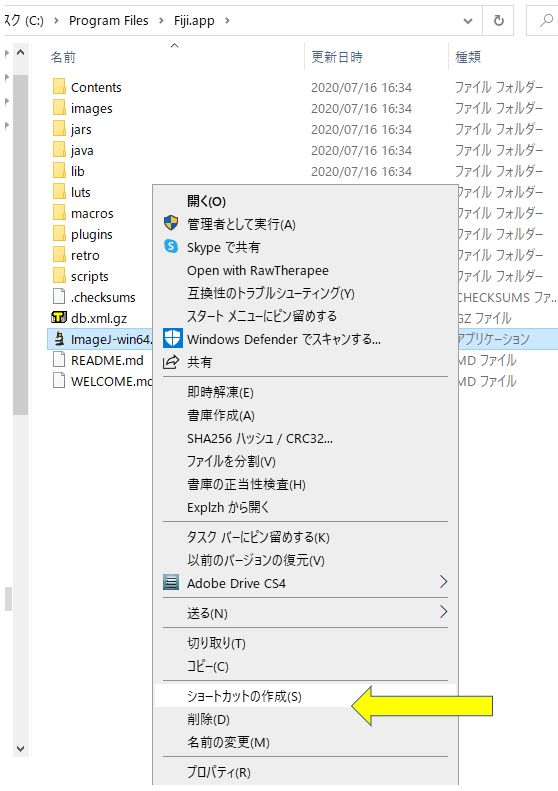Choose Skype で共有
The height and width of the screenshot is (791, 558).
pos(224,247)
